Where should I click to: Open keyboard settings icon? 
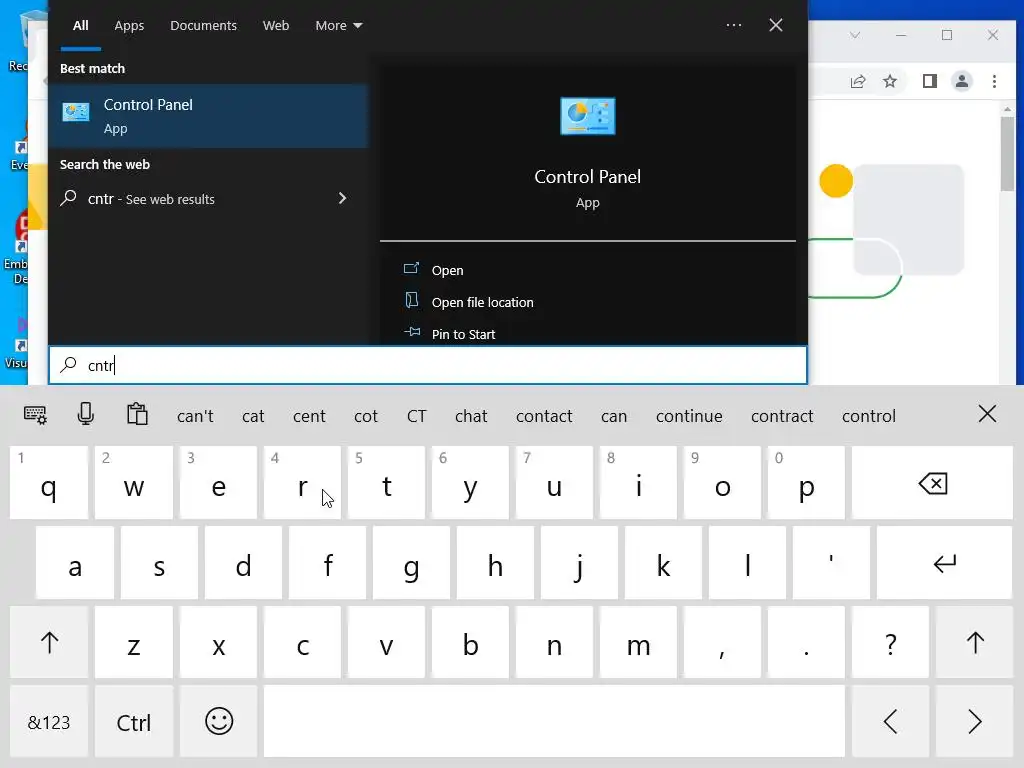click(x=35, y=415)
